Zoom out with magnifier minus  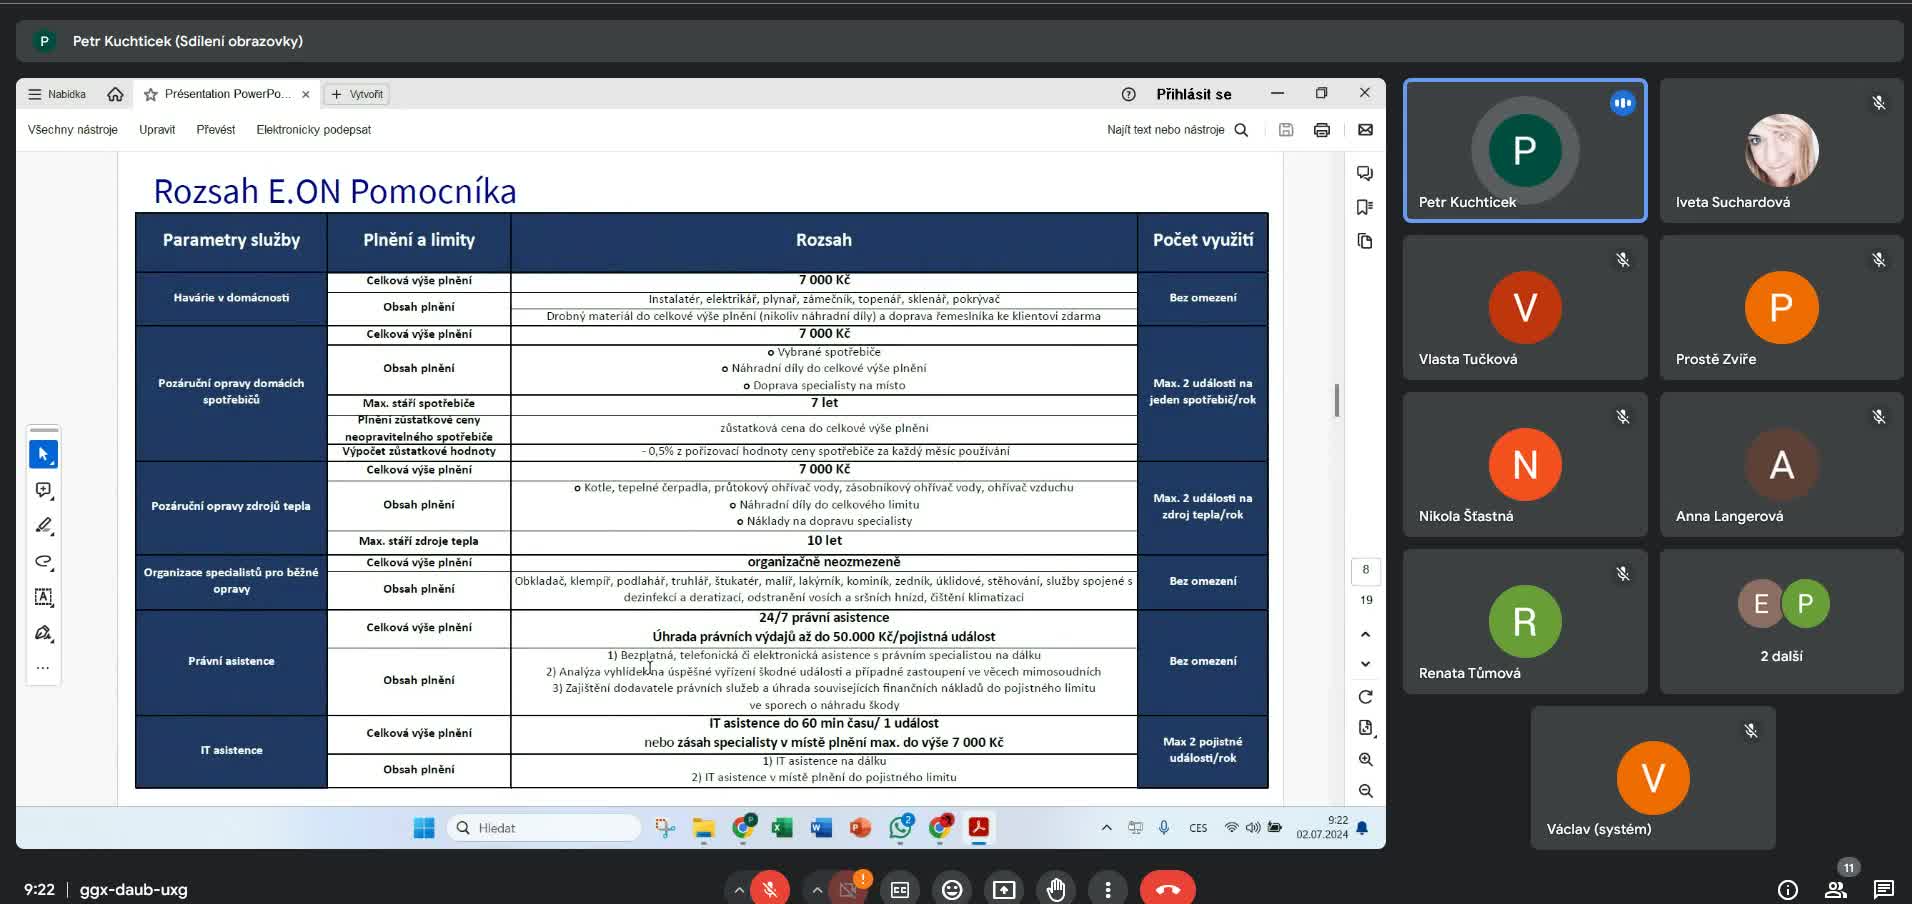pyautogui.click(x=1365, y=791)
